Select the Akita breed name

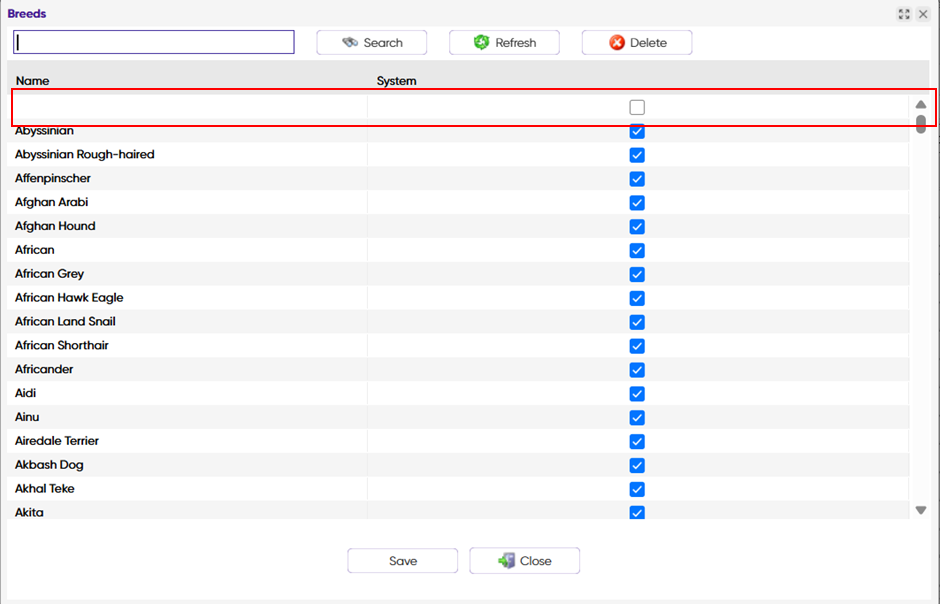[29, 512]
